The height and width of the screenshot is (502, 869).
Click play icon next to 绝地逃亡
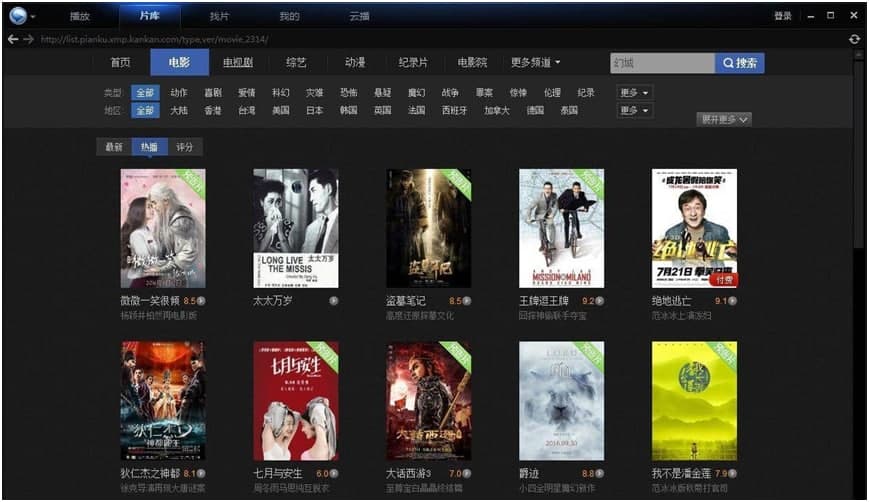[x=733, y=301]
